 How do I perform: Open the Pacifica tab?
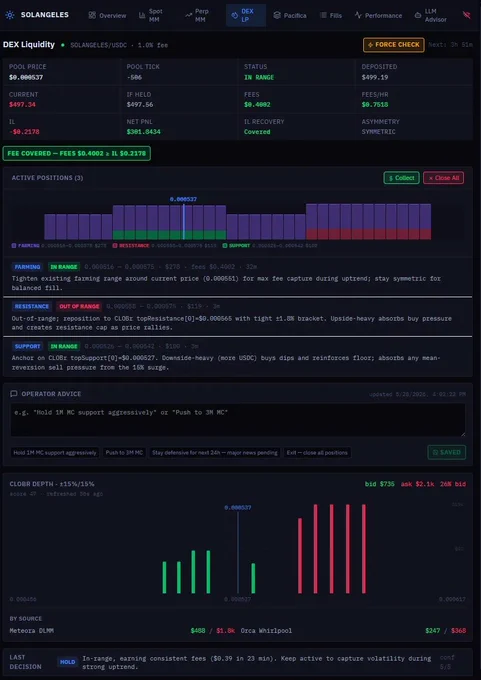tap(290, 15)
